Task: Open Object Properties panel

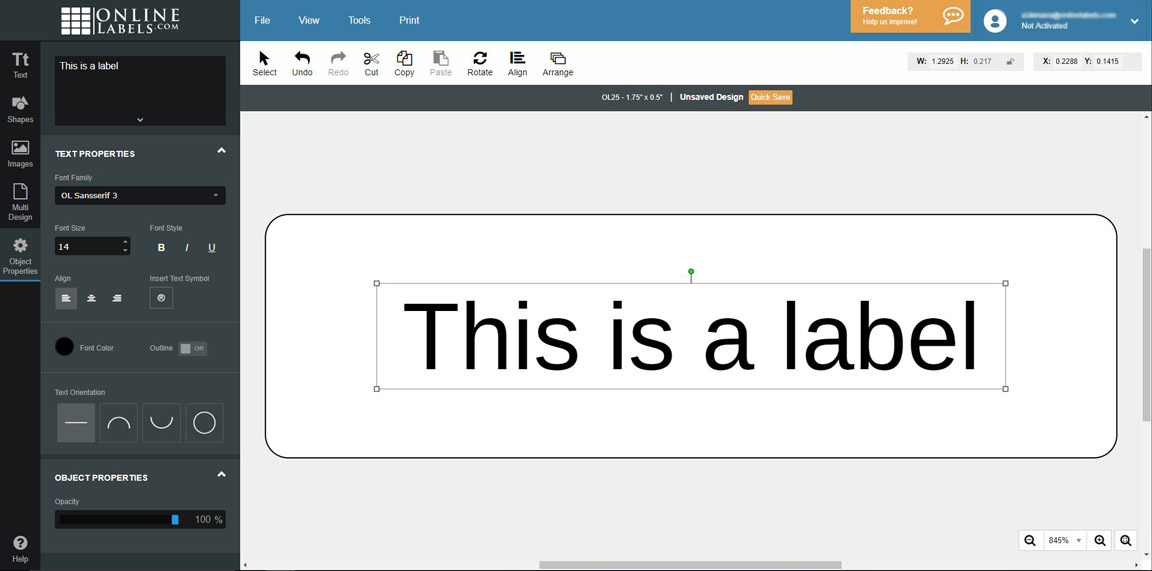Action: [21, 256]
